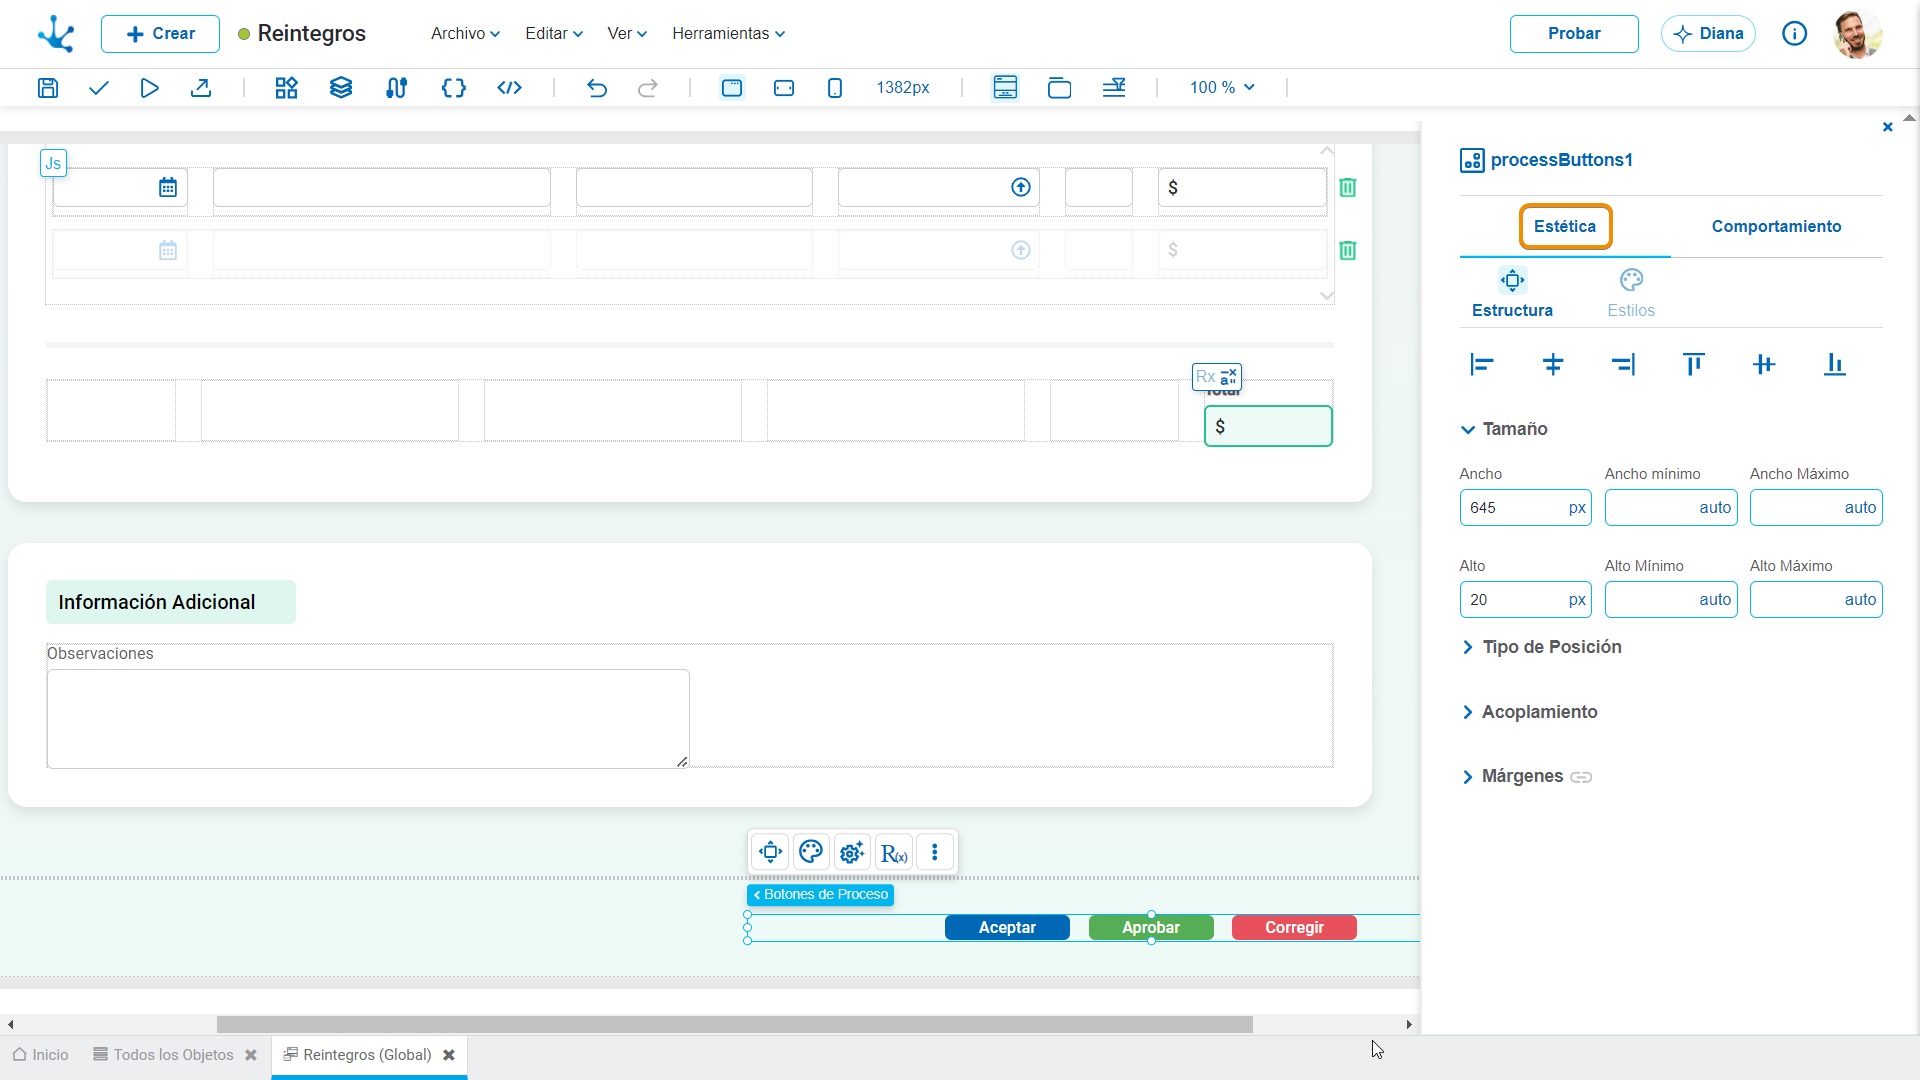Screen dimensions: 1920x1080
Task: Align element to the right
Action: (1623, 365)
